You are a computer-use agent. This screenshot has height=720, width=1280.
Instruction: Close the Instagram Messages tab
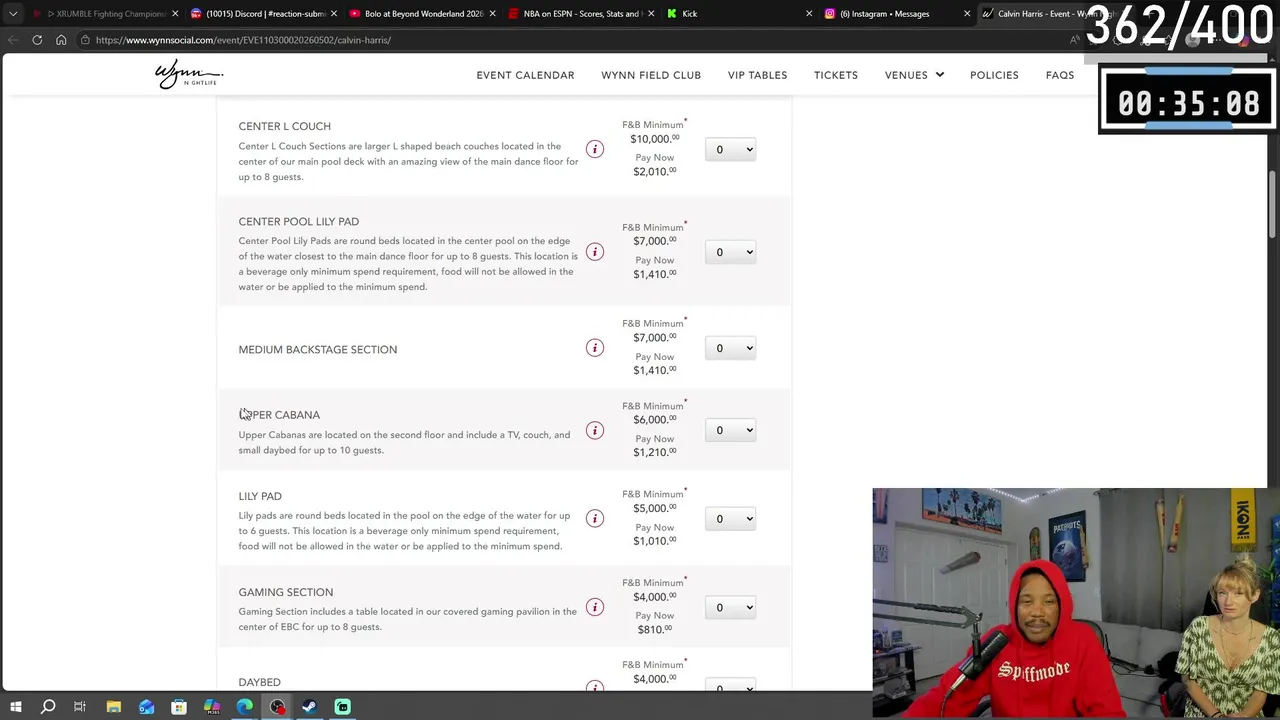point(966,14)
